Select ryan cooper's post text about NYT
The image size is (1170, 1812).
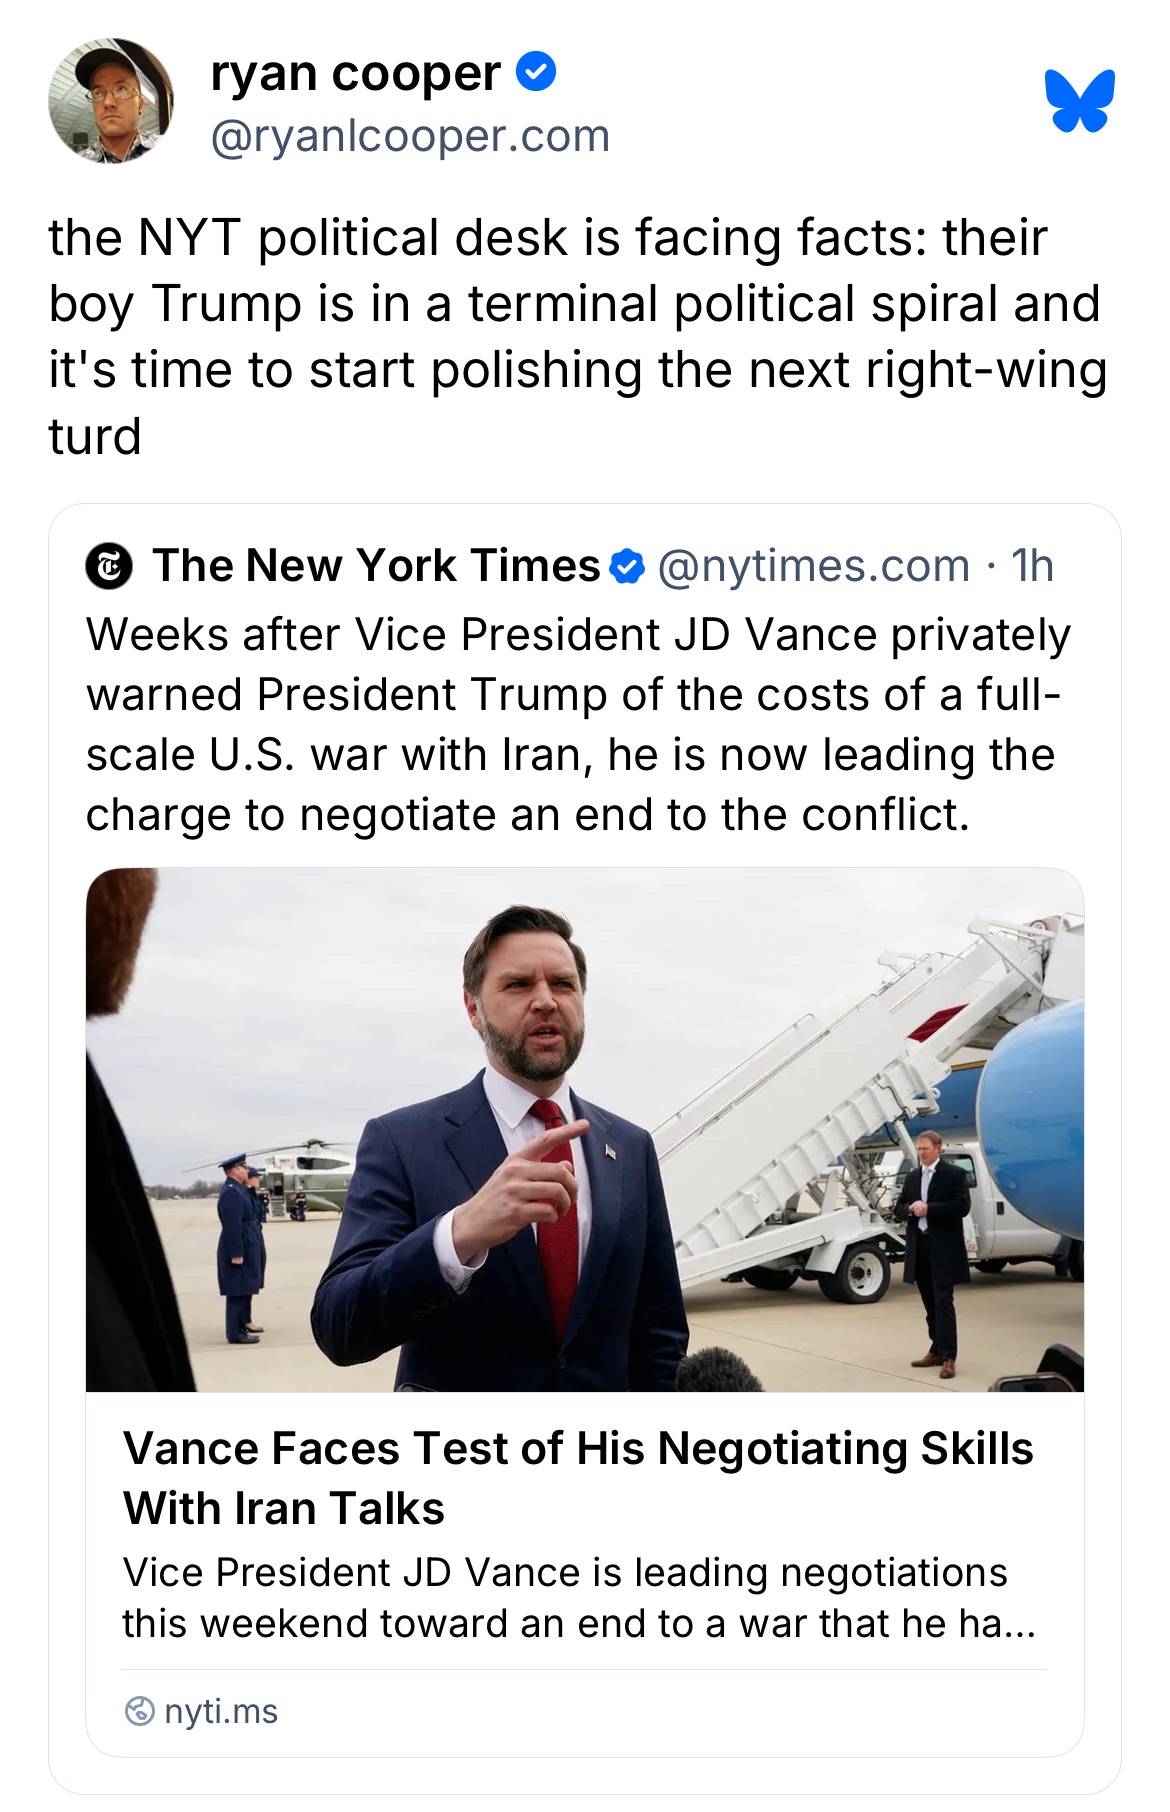tap(578, 336)
